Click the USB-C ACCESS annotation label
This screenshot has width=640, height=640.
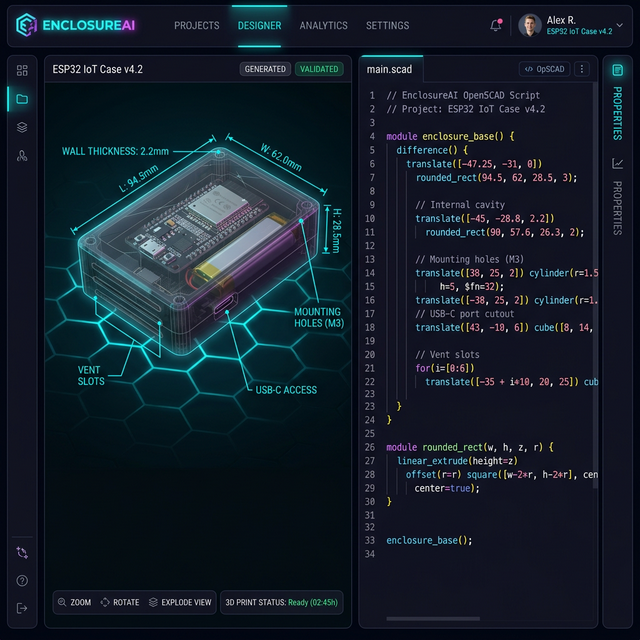point(286,390)
